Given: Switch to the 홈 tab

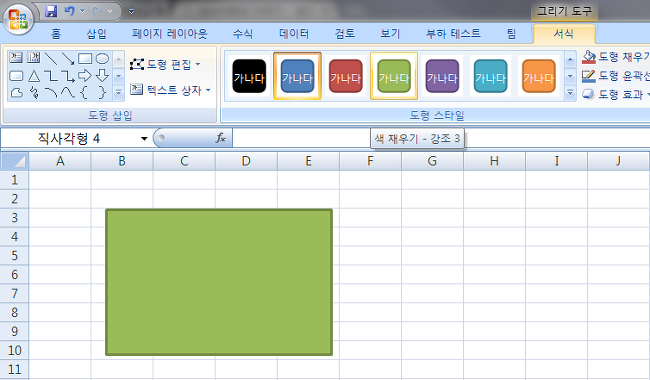Looking at the screenshot, I should [x=56, y=34].
